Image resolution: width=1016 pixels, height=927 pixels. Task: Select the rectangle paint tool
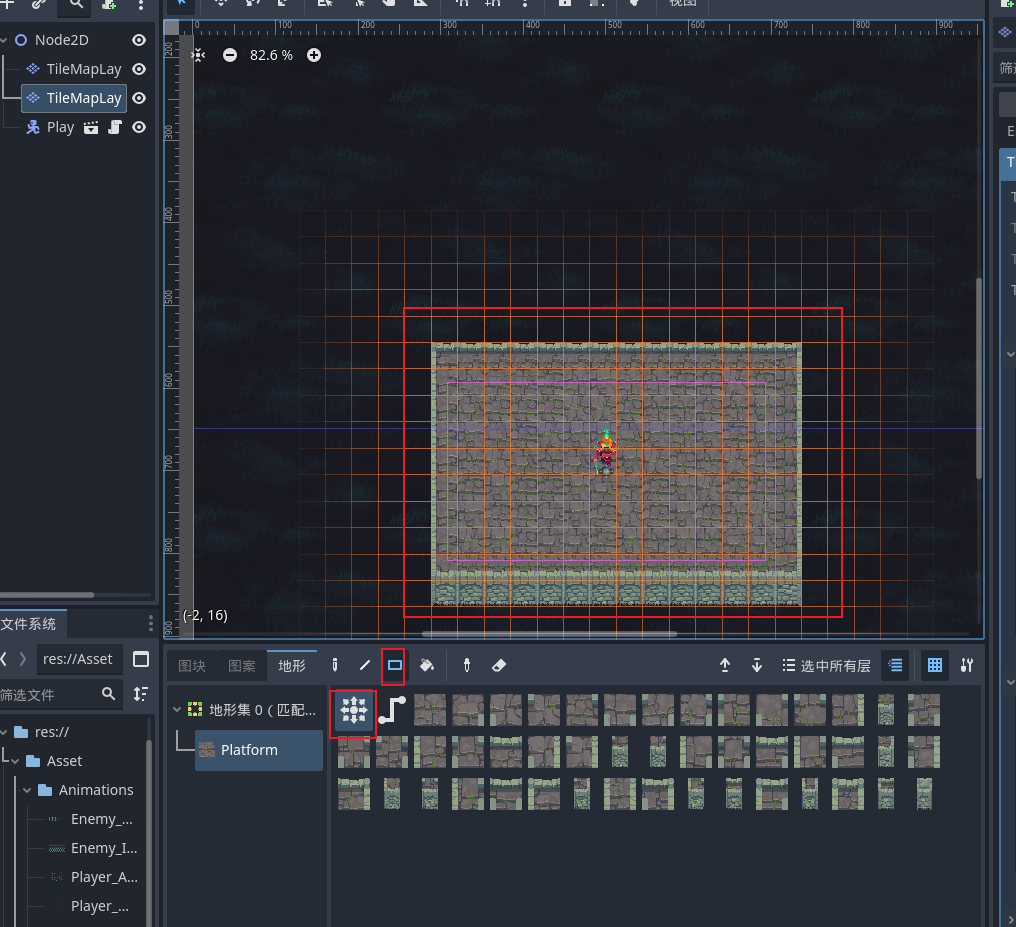(394, 665)
